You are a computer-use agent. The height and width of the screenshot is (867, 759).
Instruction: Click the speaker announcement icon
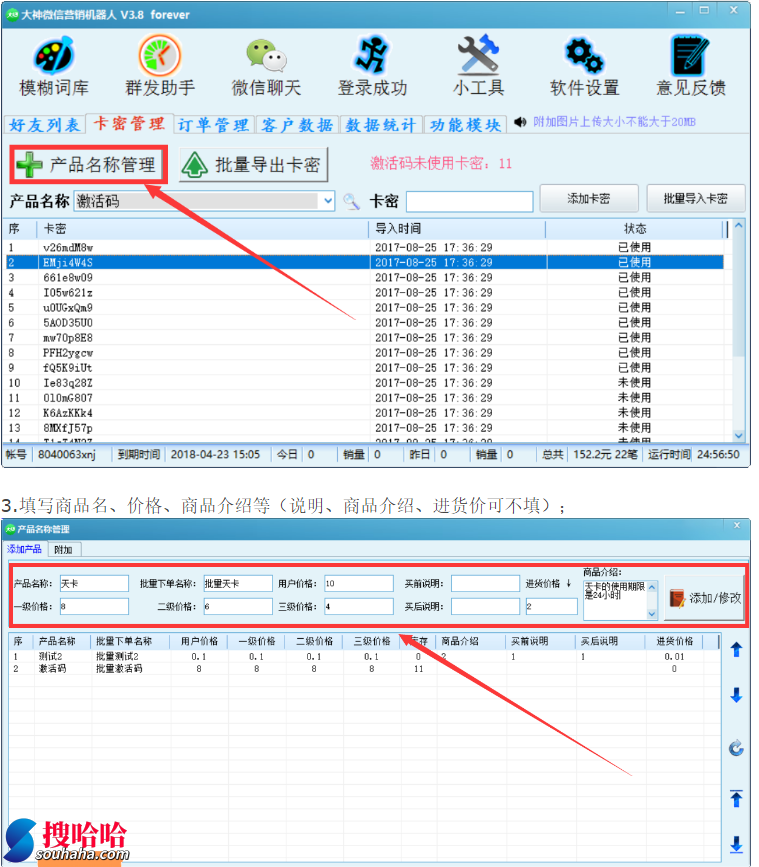520,122
